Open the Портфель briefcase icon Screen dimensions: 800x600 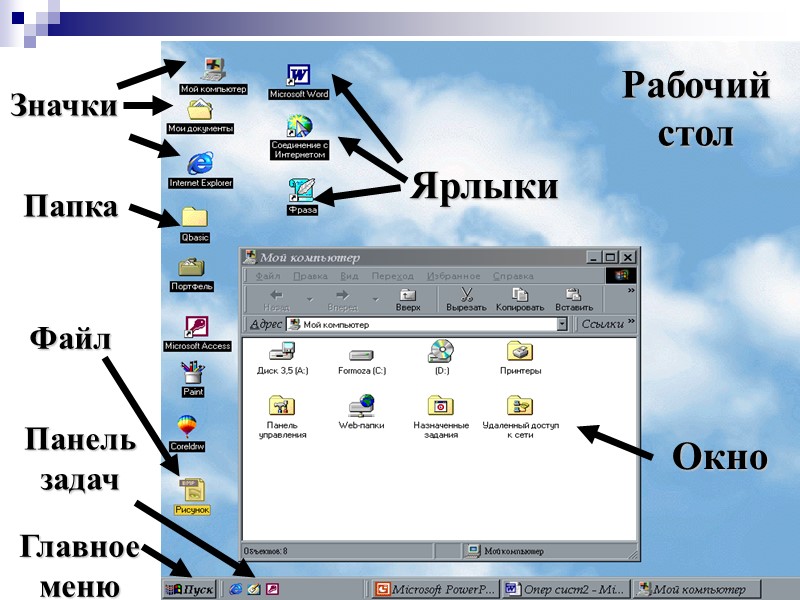point(192,274)
